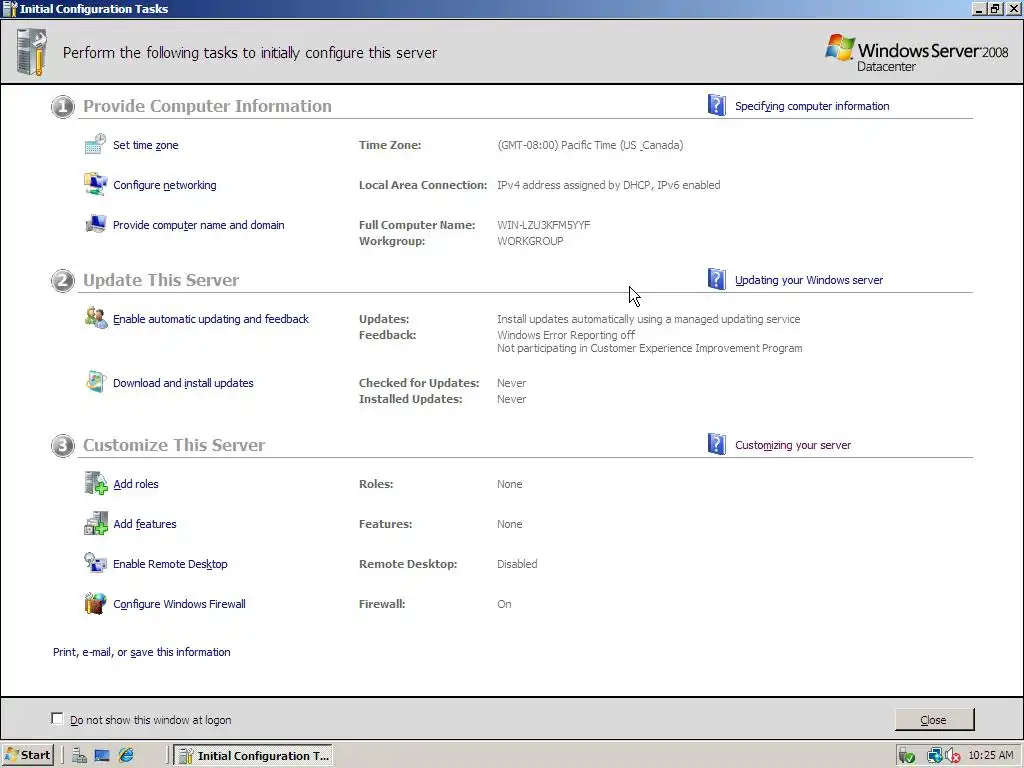
Task: Open Server Manager from quick launch
Action: coord(79,756)
